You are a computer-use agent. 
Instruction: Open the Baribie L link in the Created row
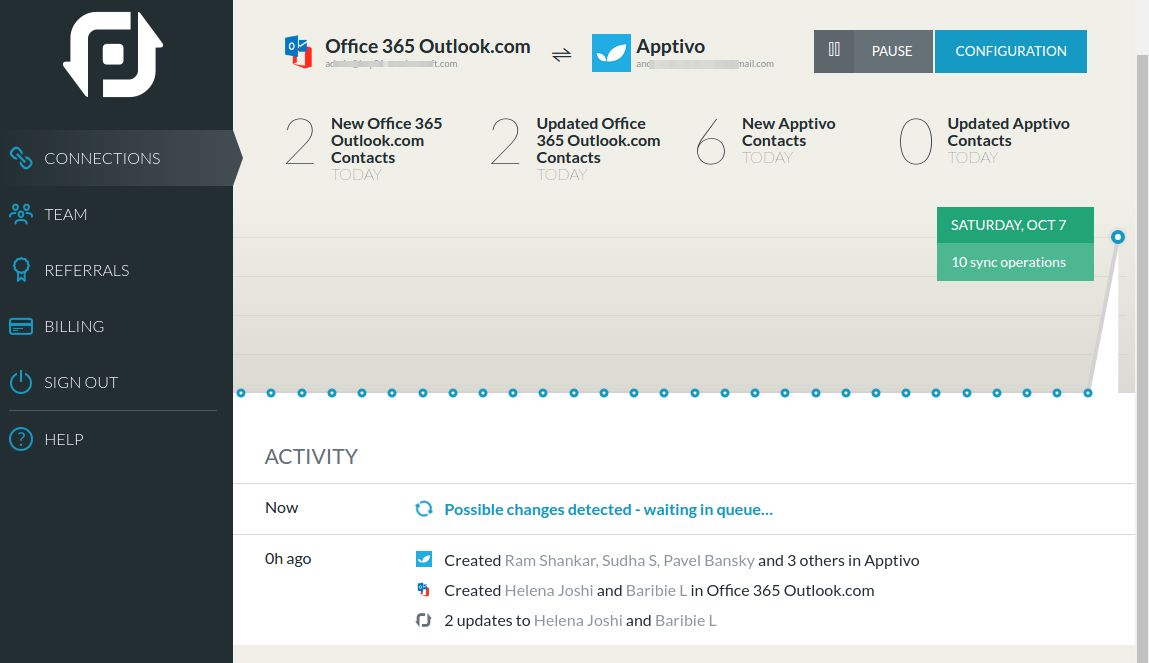657,590
